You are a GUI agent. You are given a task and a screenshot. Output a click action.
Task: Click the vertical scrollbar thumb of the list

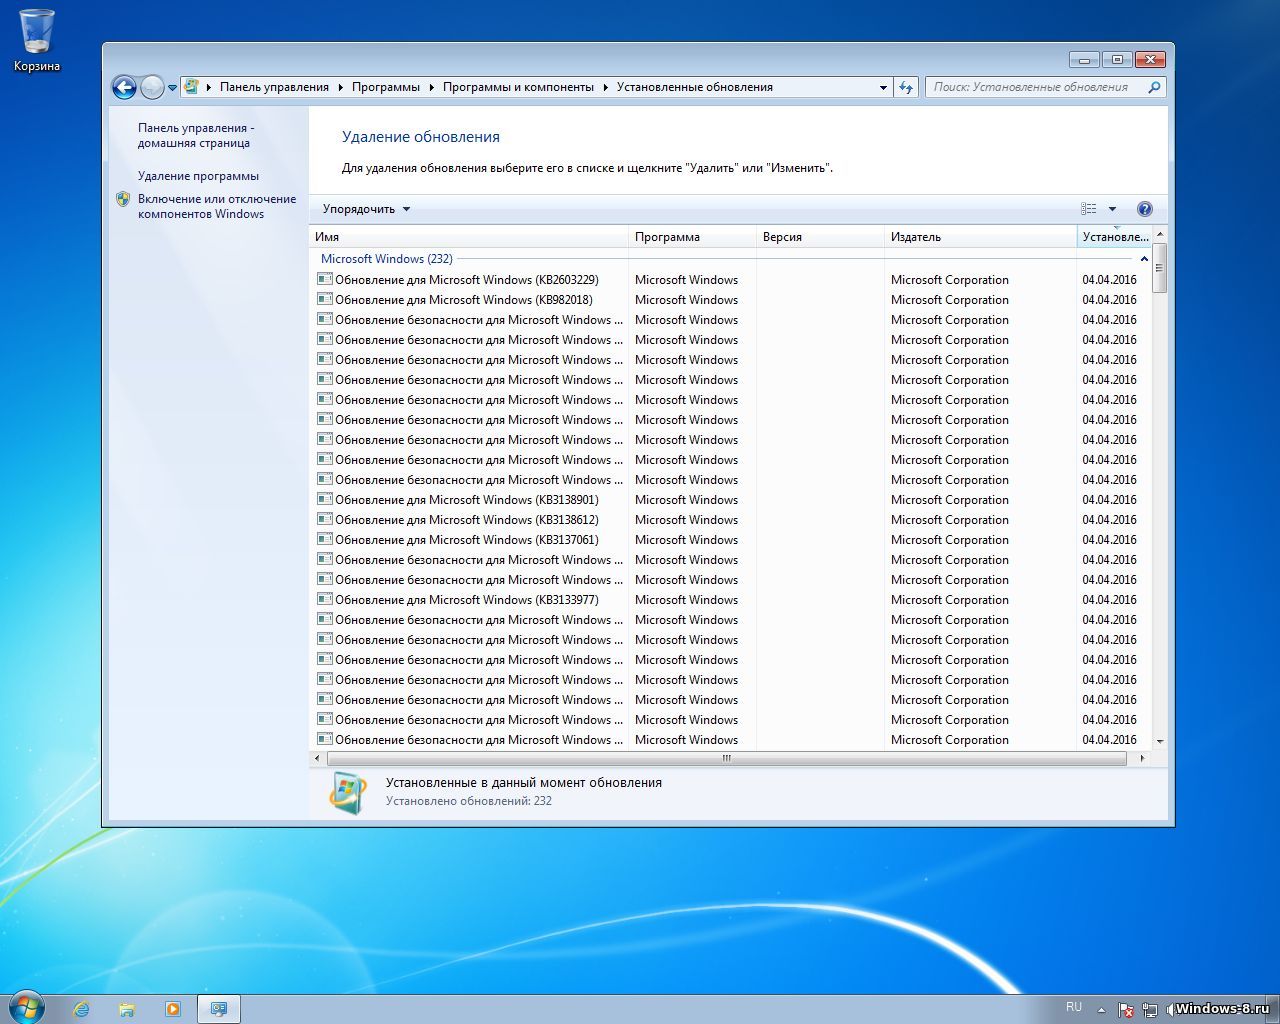[1160, 268]
